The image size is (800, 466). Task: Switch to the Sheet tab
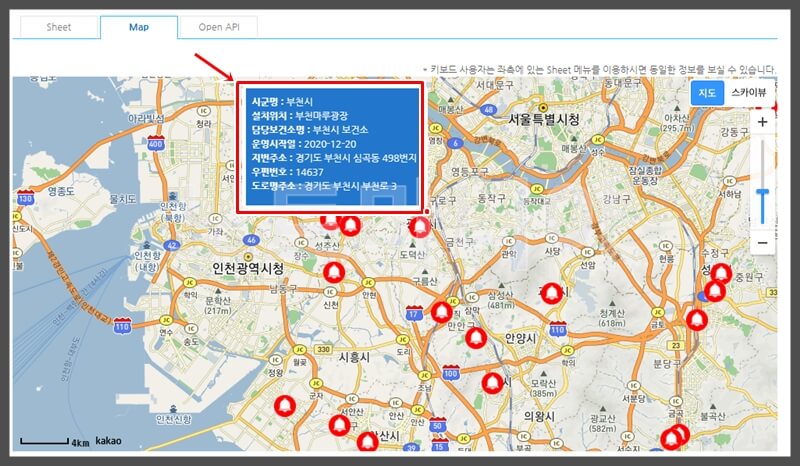(x=59, y=27)
